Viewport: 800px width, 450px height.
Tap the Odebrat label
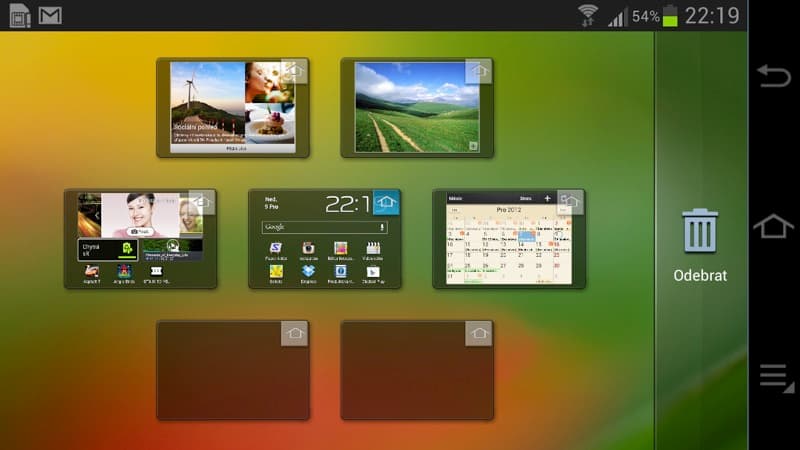(x=700, y=276)
